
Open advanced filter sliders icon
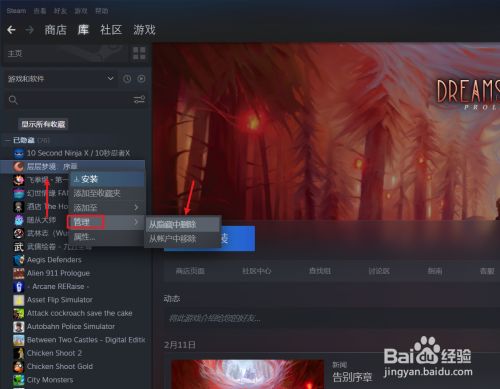pyautogui.click(x=139, y=99)
